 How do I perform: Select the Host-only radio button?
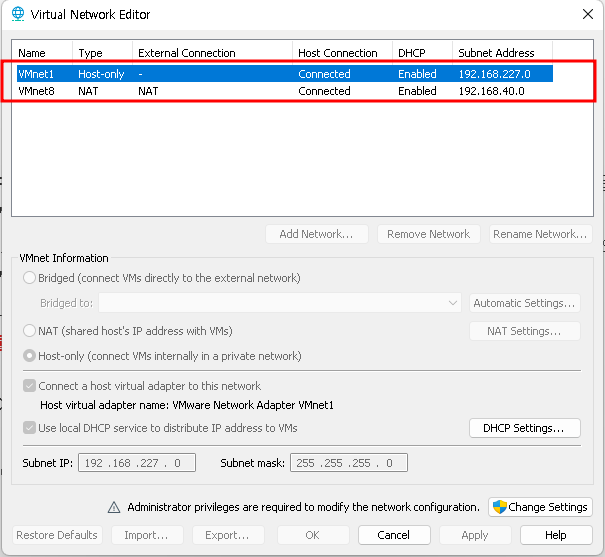coord(29,356)
